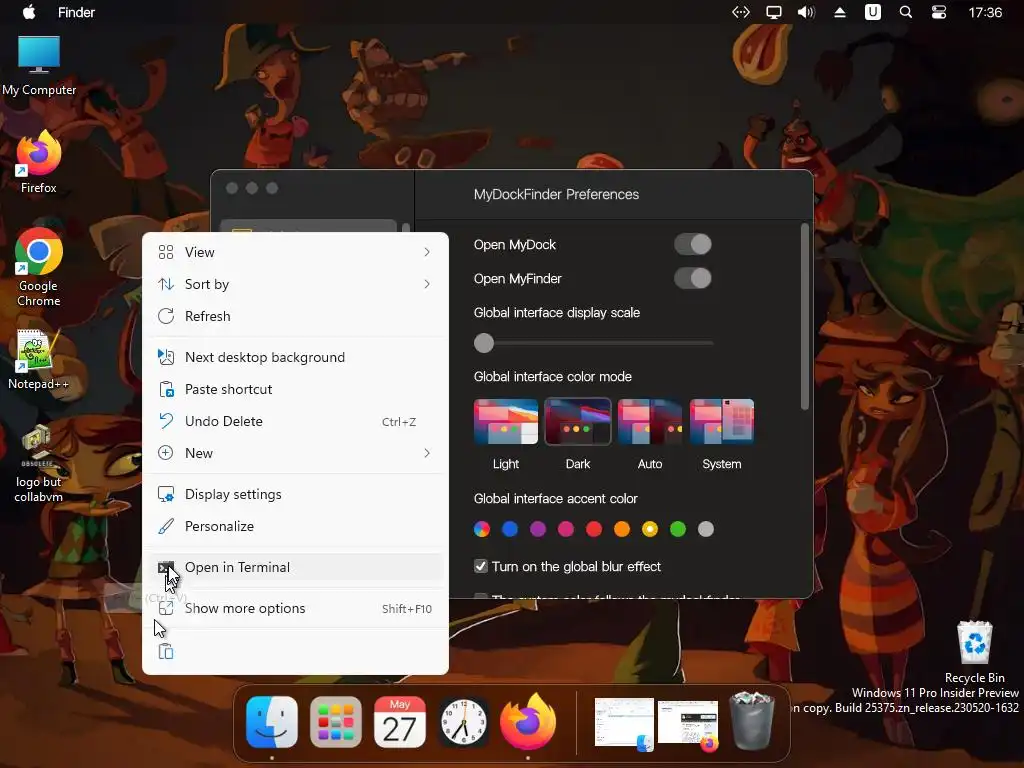Click the 17:36 clock in menu bar
1024x768 pixels.
click(x=985, y=12)
